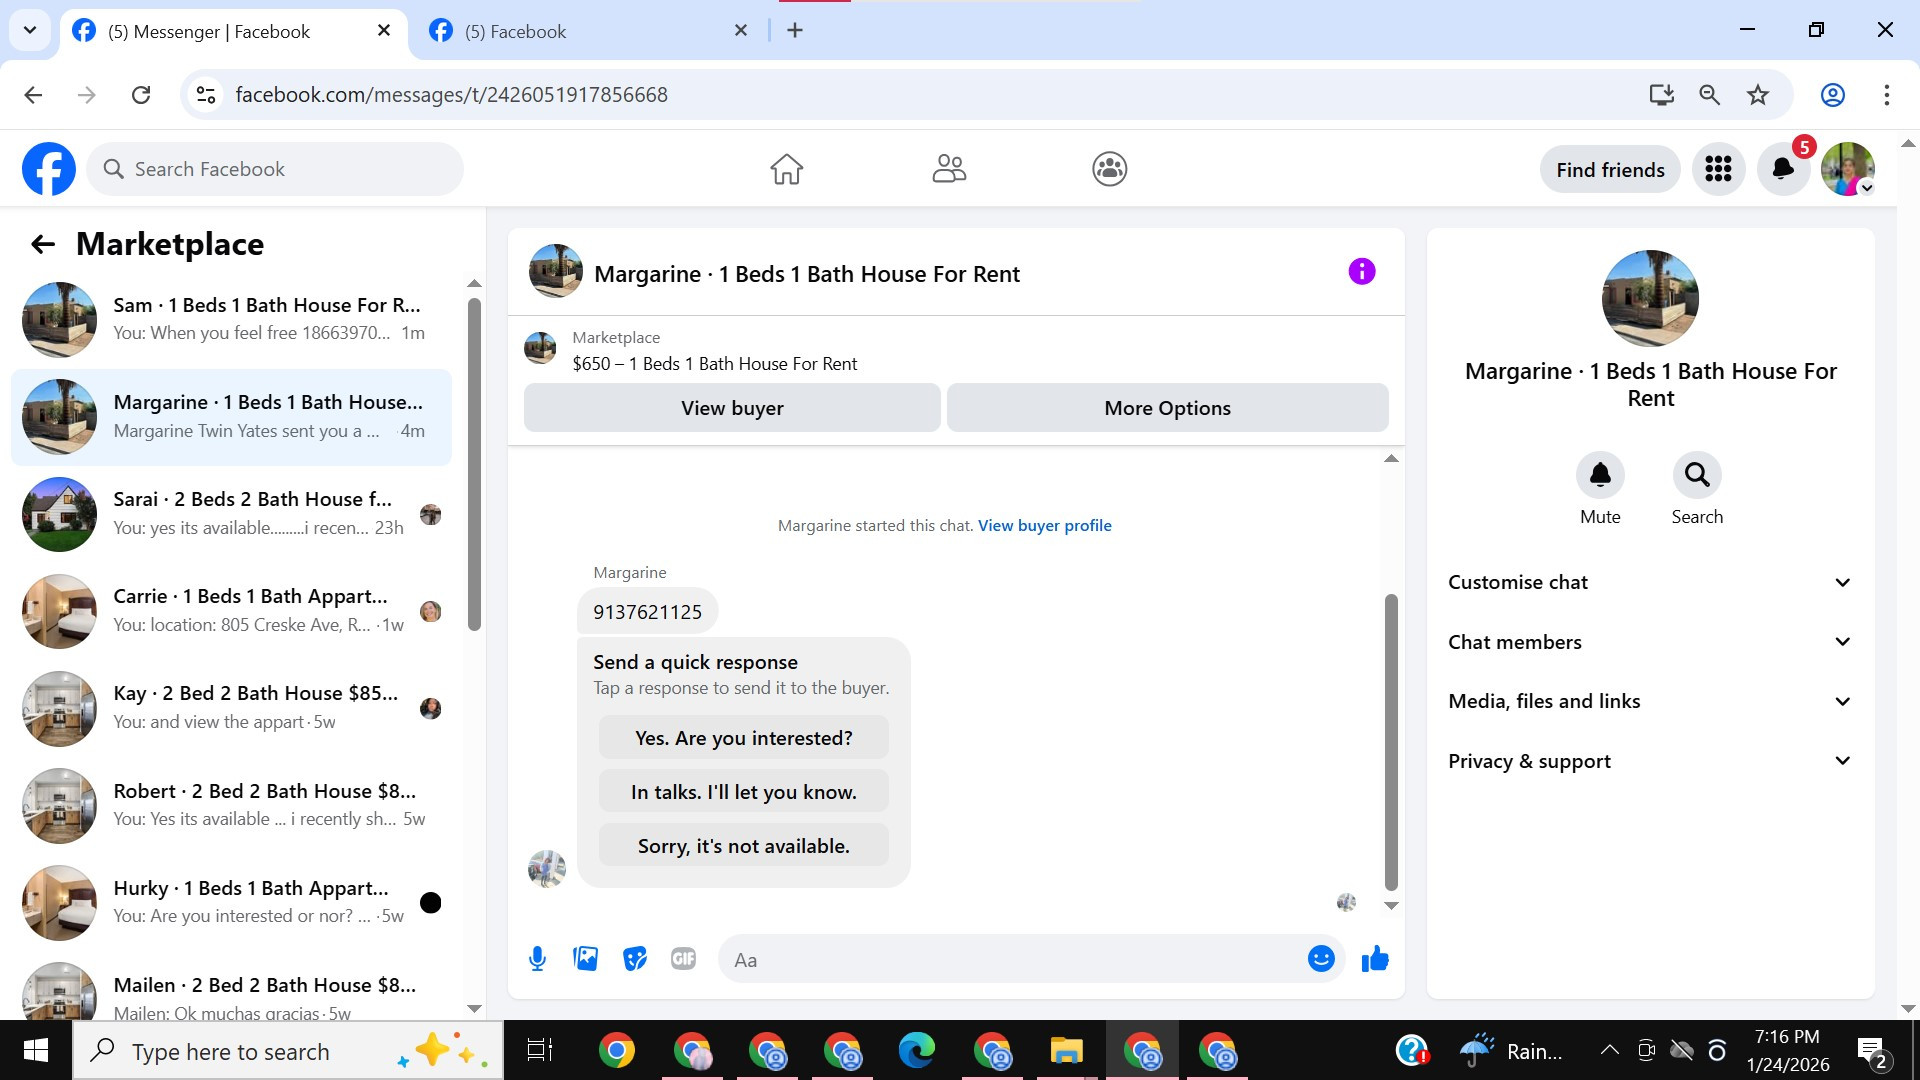
Task: Open conversation information purple icon
Action: 1361,272
